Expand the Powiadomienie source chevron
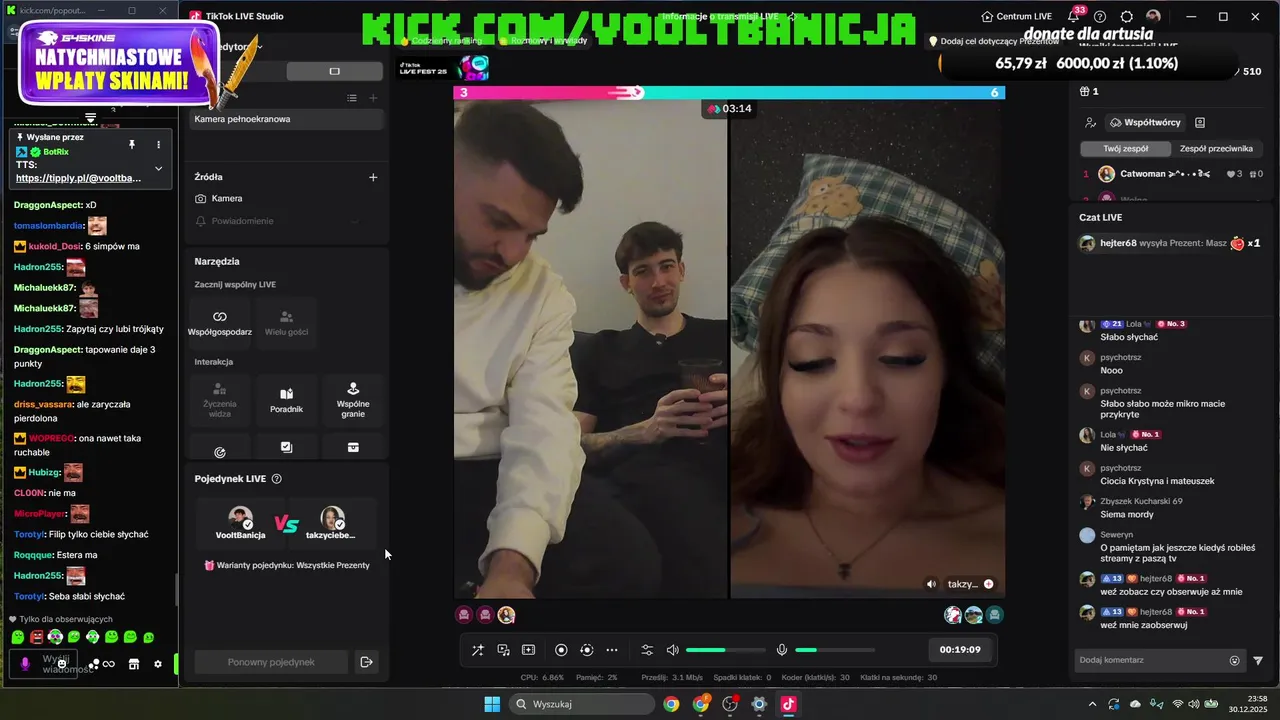 354,221
